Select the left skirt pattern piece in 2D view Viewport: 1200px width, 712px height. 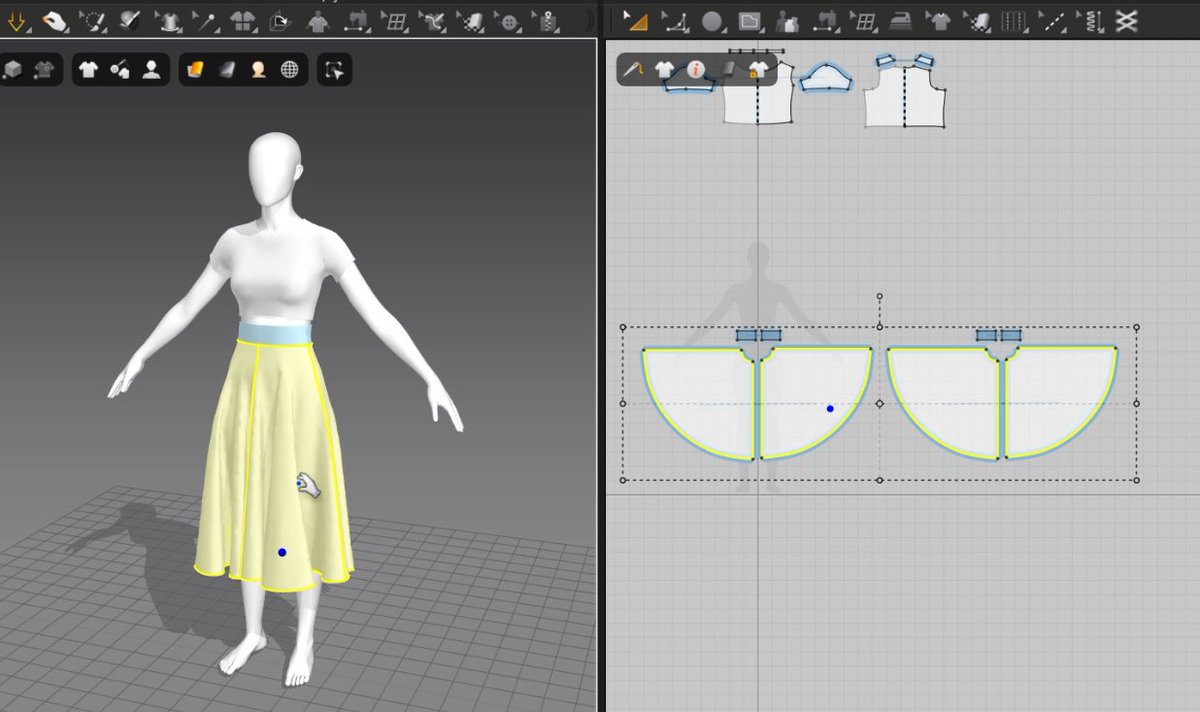(x=720, y=400)
